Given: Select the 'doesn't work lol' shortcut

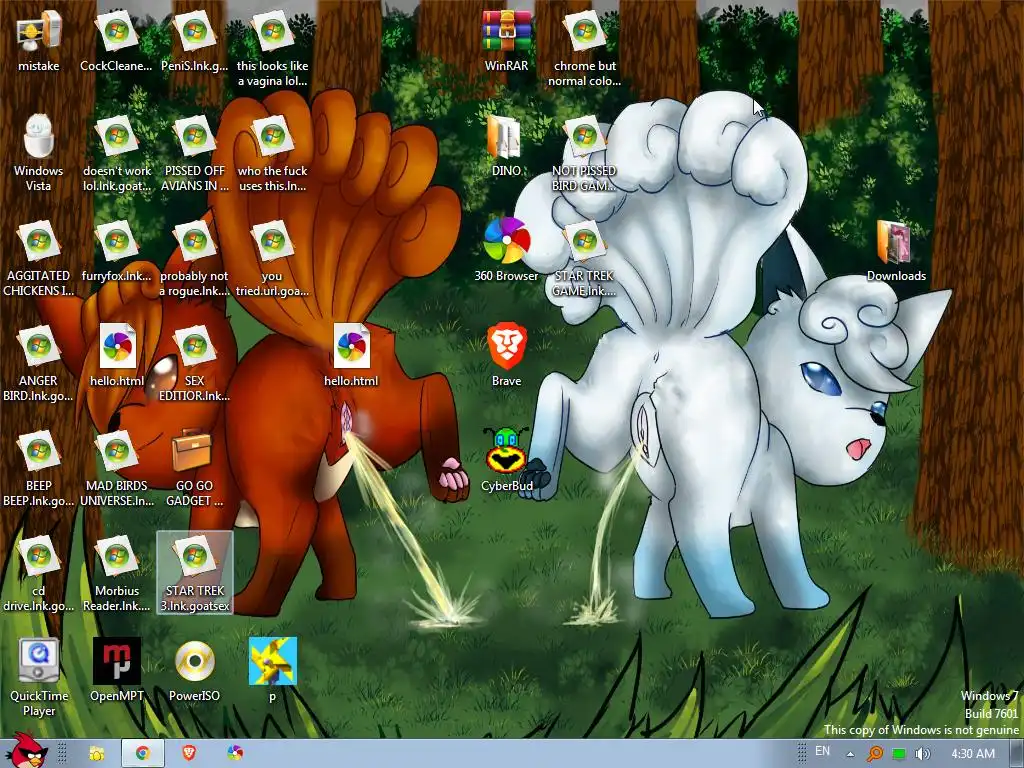Looking at the screenshot, I should pos(117,153).
